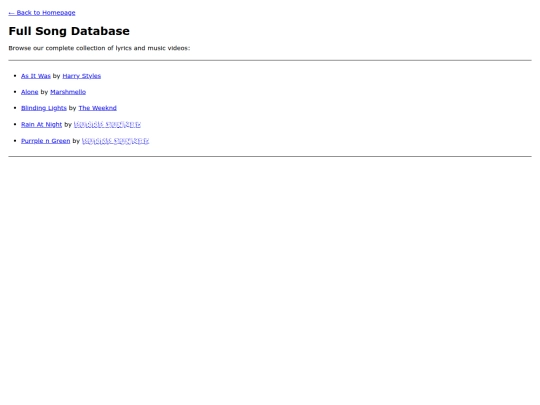Open the song As It Was
The image size is (540, 405).
pos(36,76)
